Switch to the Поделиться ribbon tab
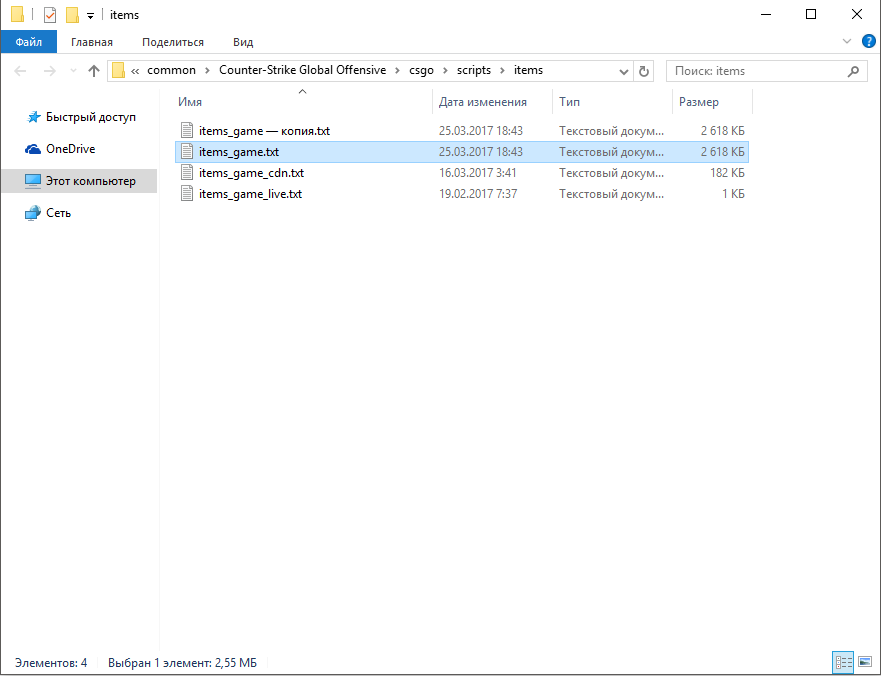 [173, 42]
